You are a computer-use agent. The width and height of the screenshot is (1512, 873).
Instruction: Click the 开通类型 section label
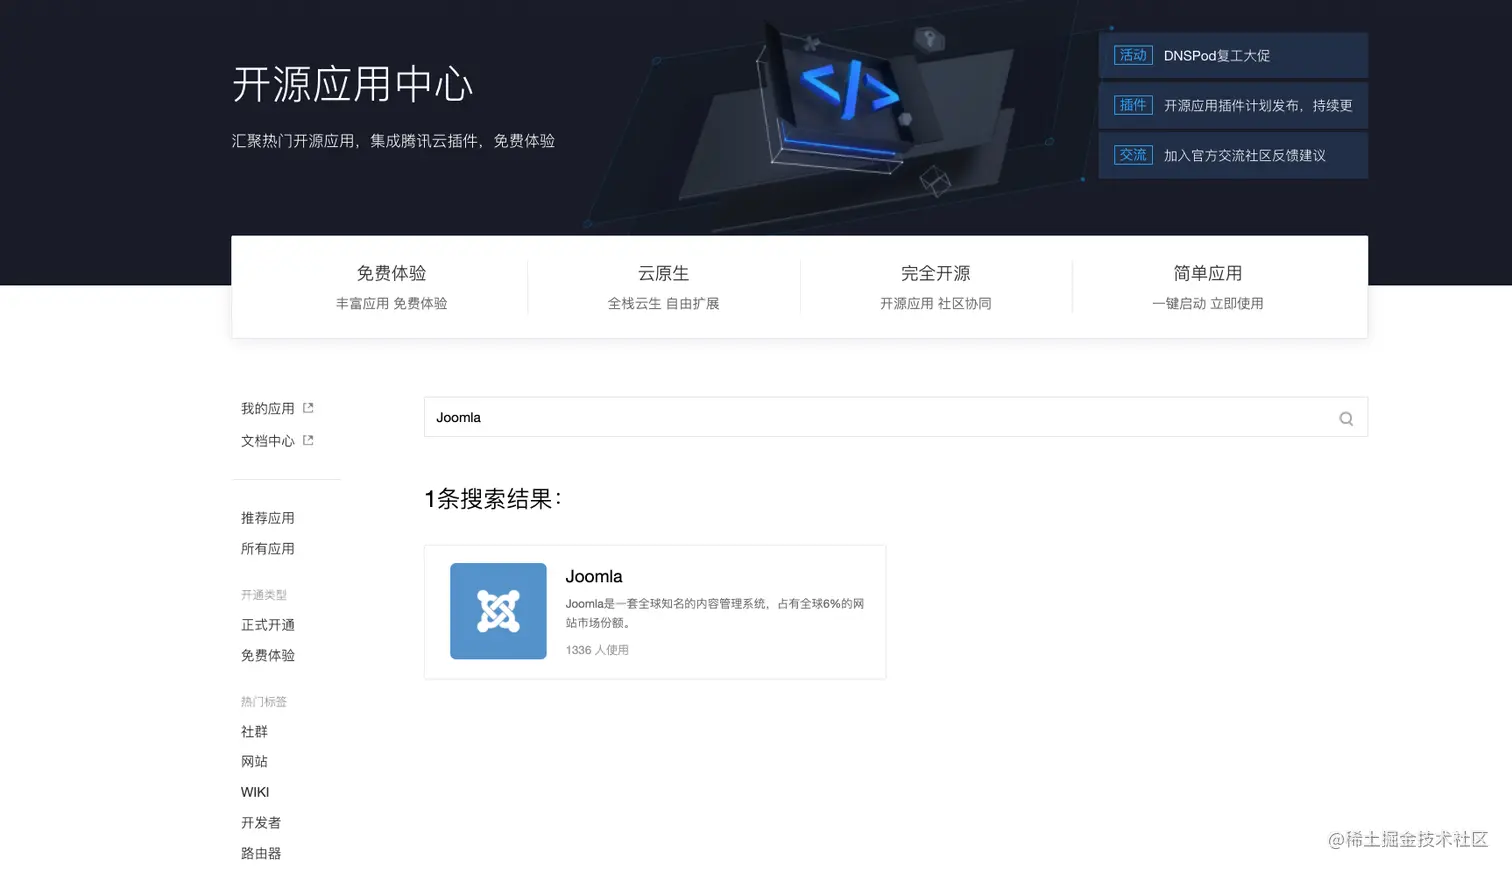coord(264,595)
